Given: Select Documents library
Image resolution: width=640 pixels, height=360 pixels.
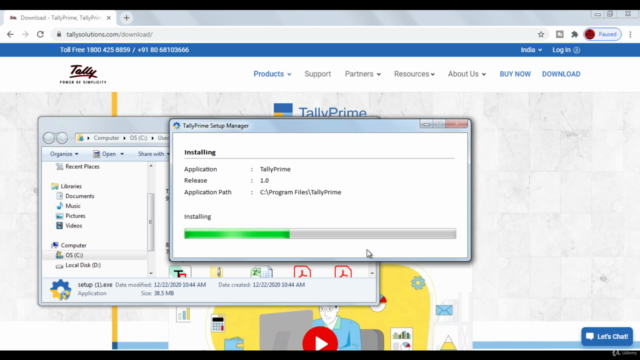Looking at the screenshot, I should tap(80, 196).
